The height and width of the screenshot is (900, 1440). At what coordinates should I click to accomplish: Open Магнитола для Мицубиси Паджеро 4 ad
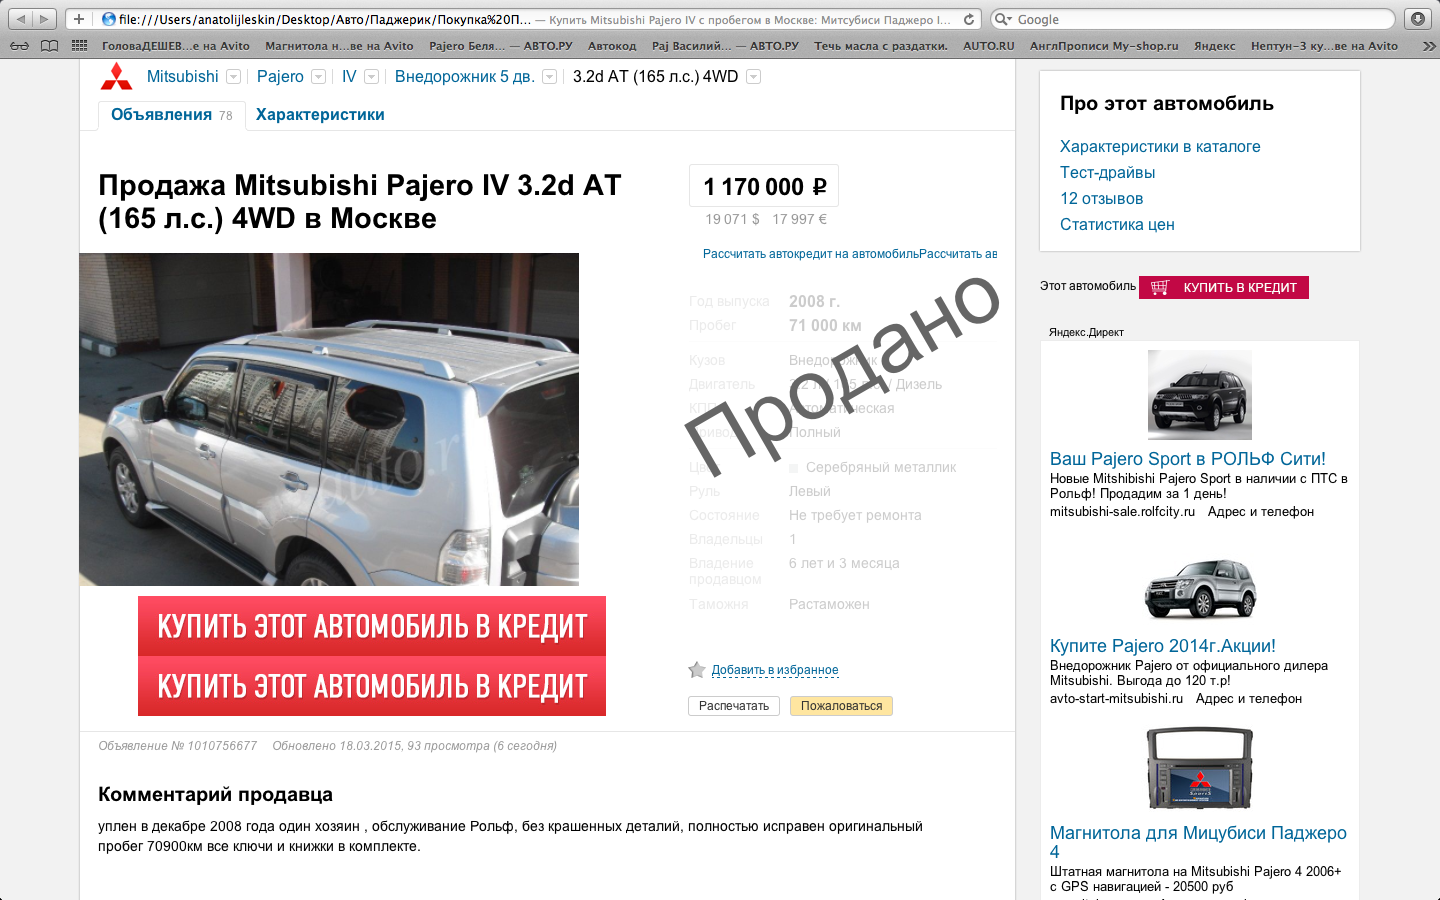[x=1198, y=842]
